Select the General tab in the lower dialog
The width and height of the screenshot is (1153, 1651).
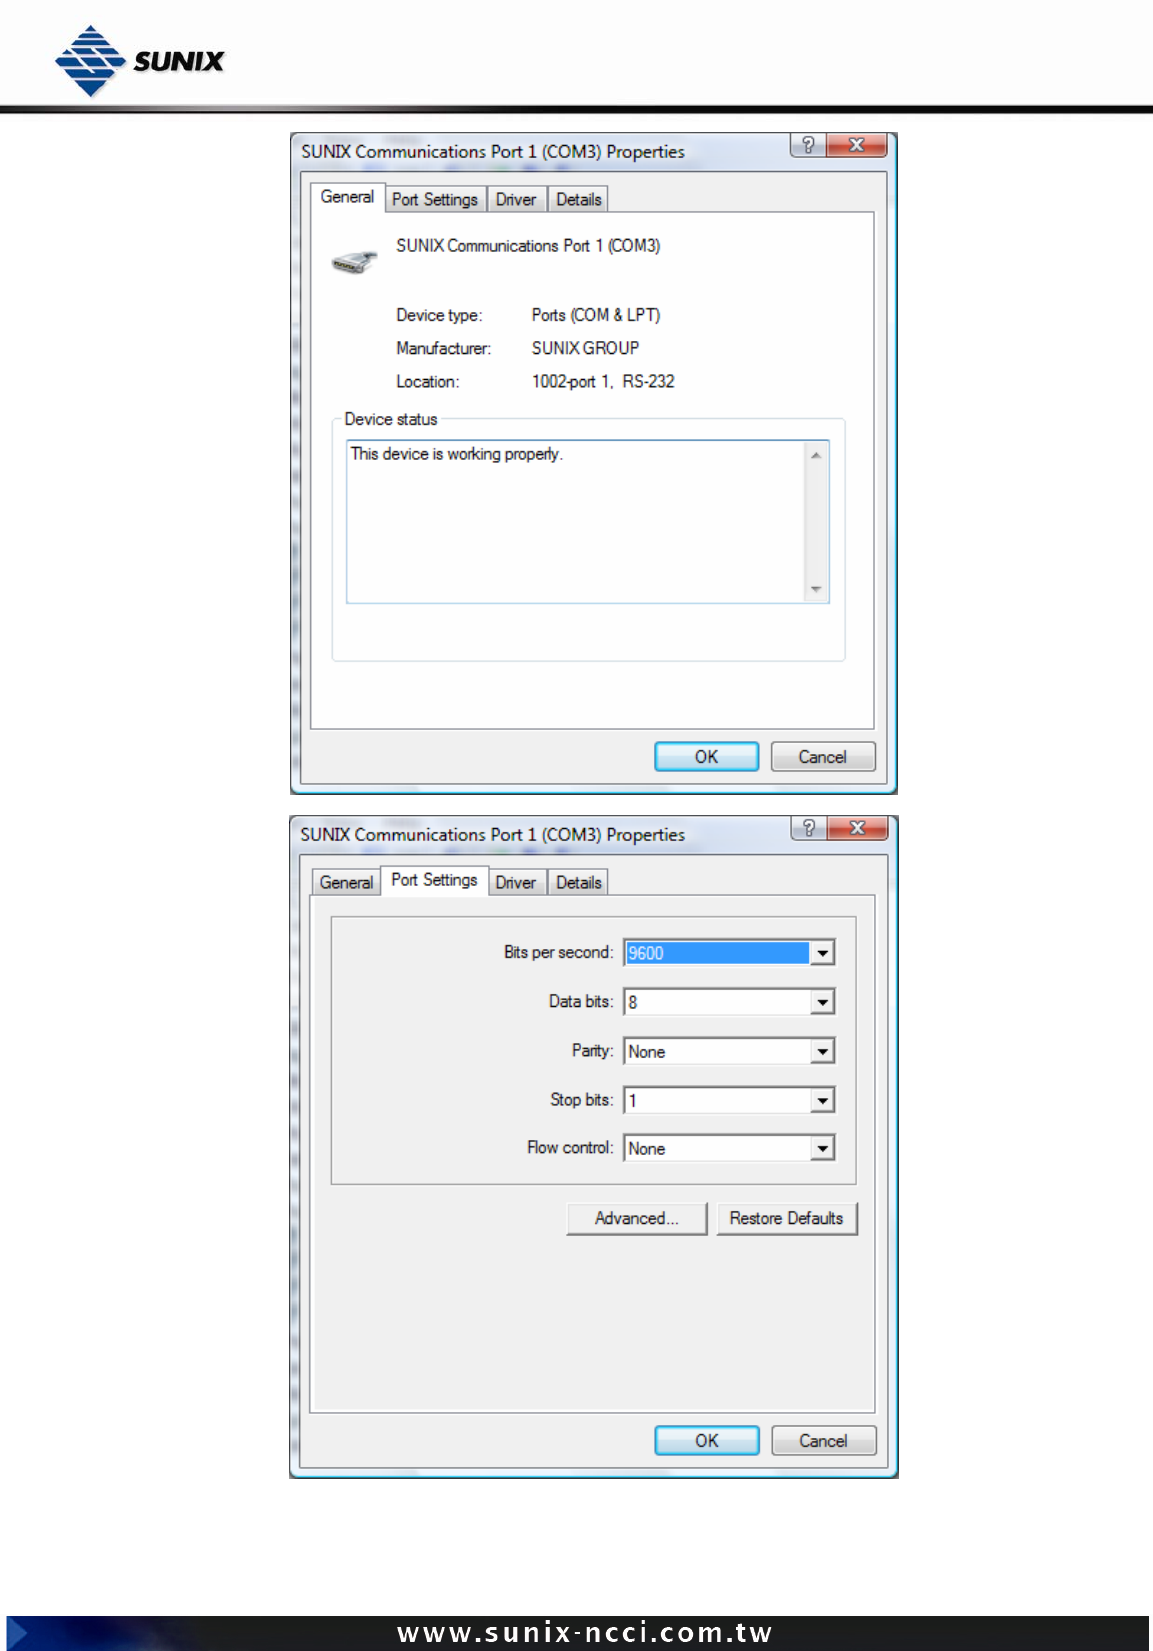[x=346, y=883]
